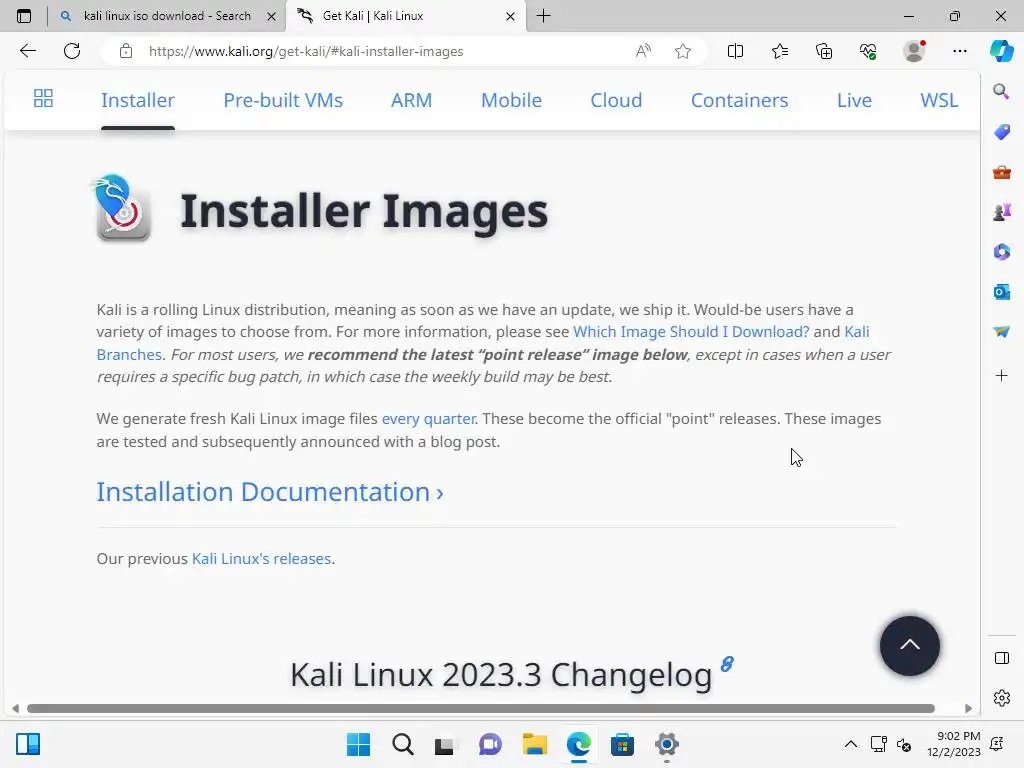
Task: Open sidebar Drop paper plane icon
Action: [1001, 332]
